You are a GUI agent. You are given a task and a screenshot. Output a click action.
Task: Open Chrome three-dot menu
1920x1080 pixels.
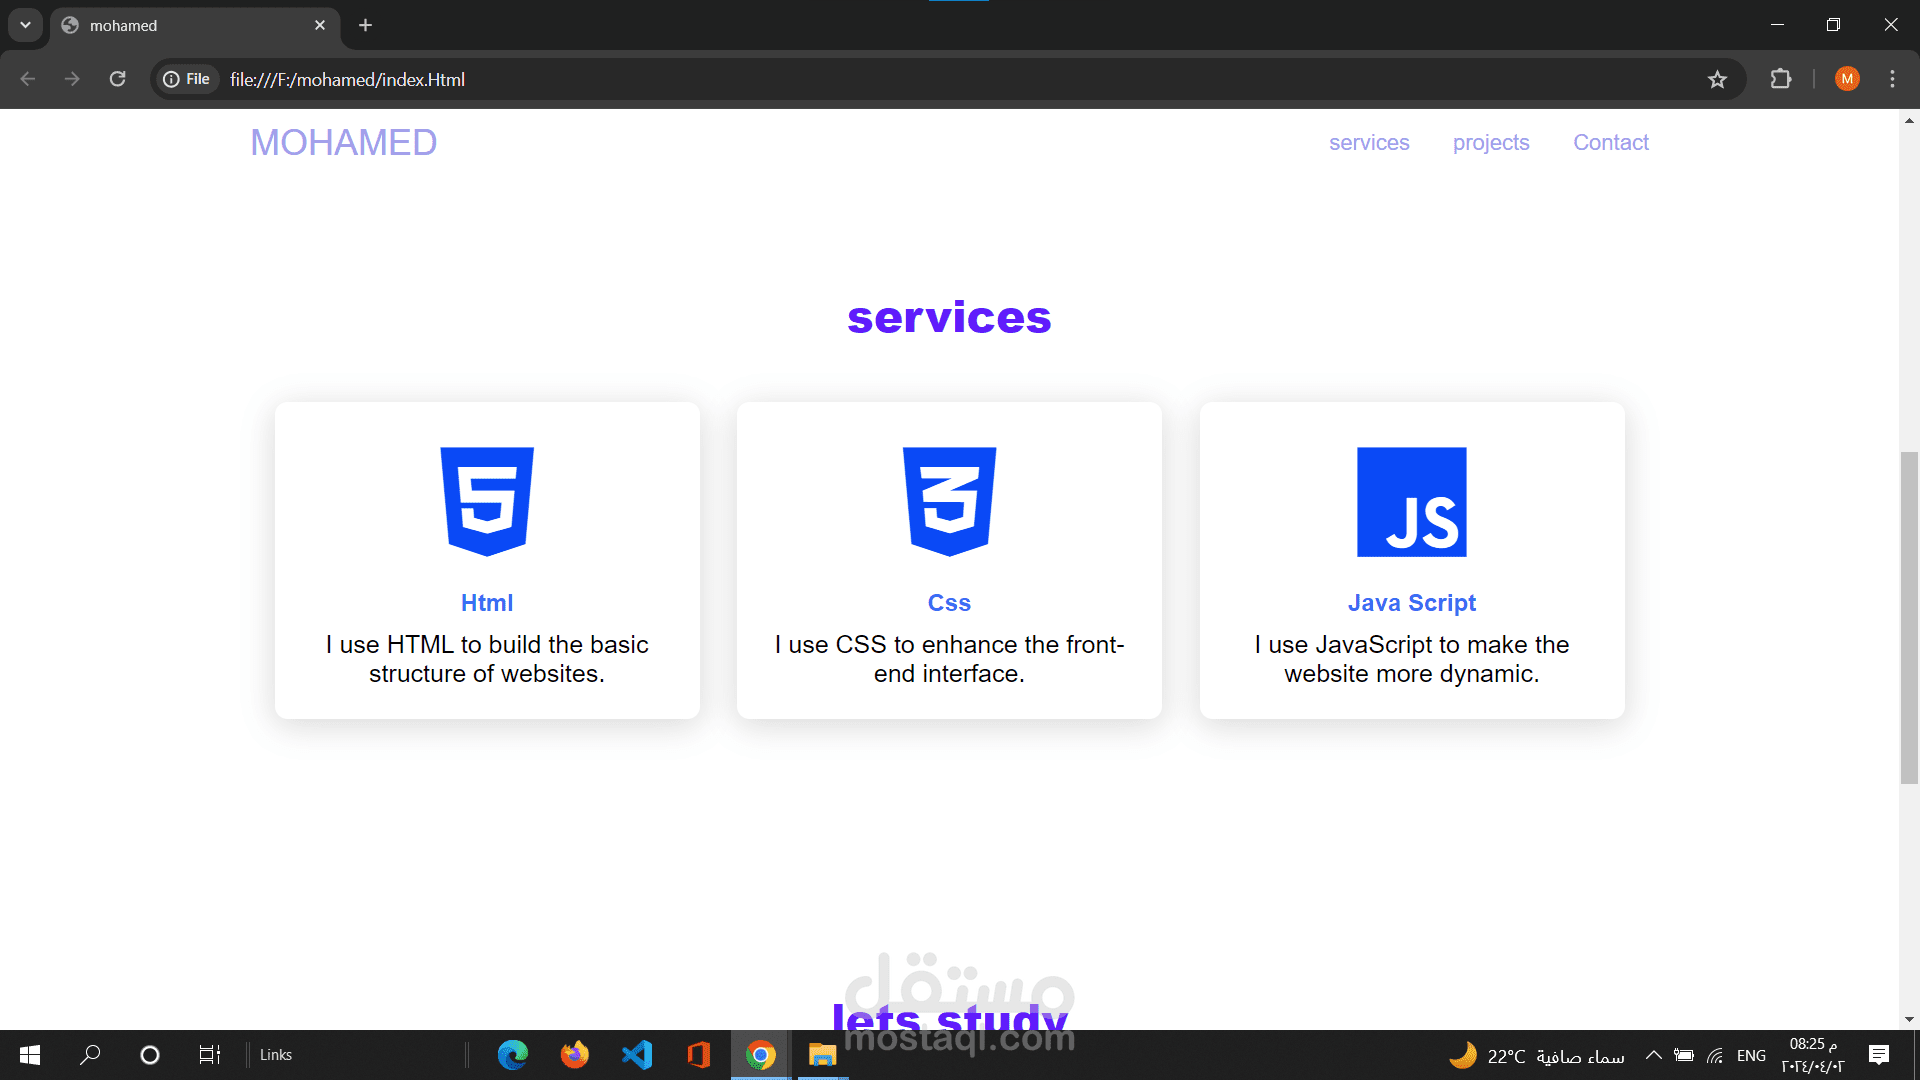coord(1892,79)
